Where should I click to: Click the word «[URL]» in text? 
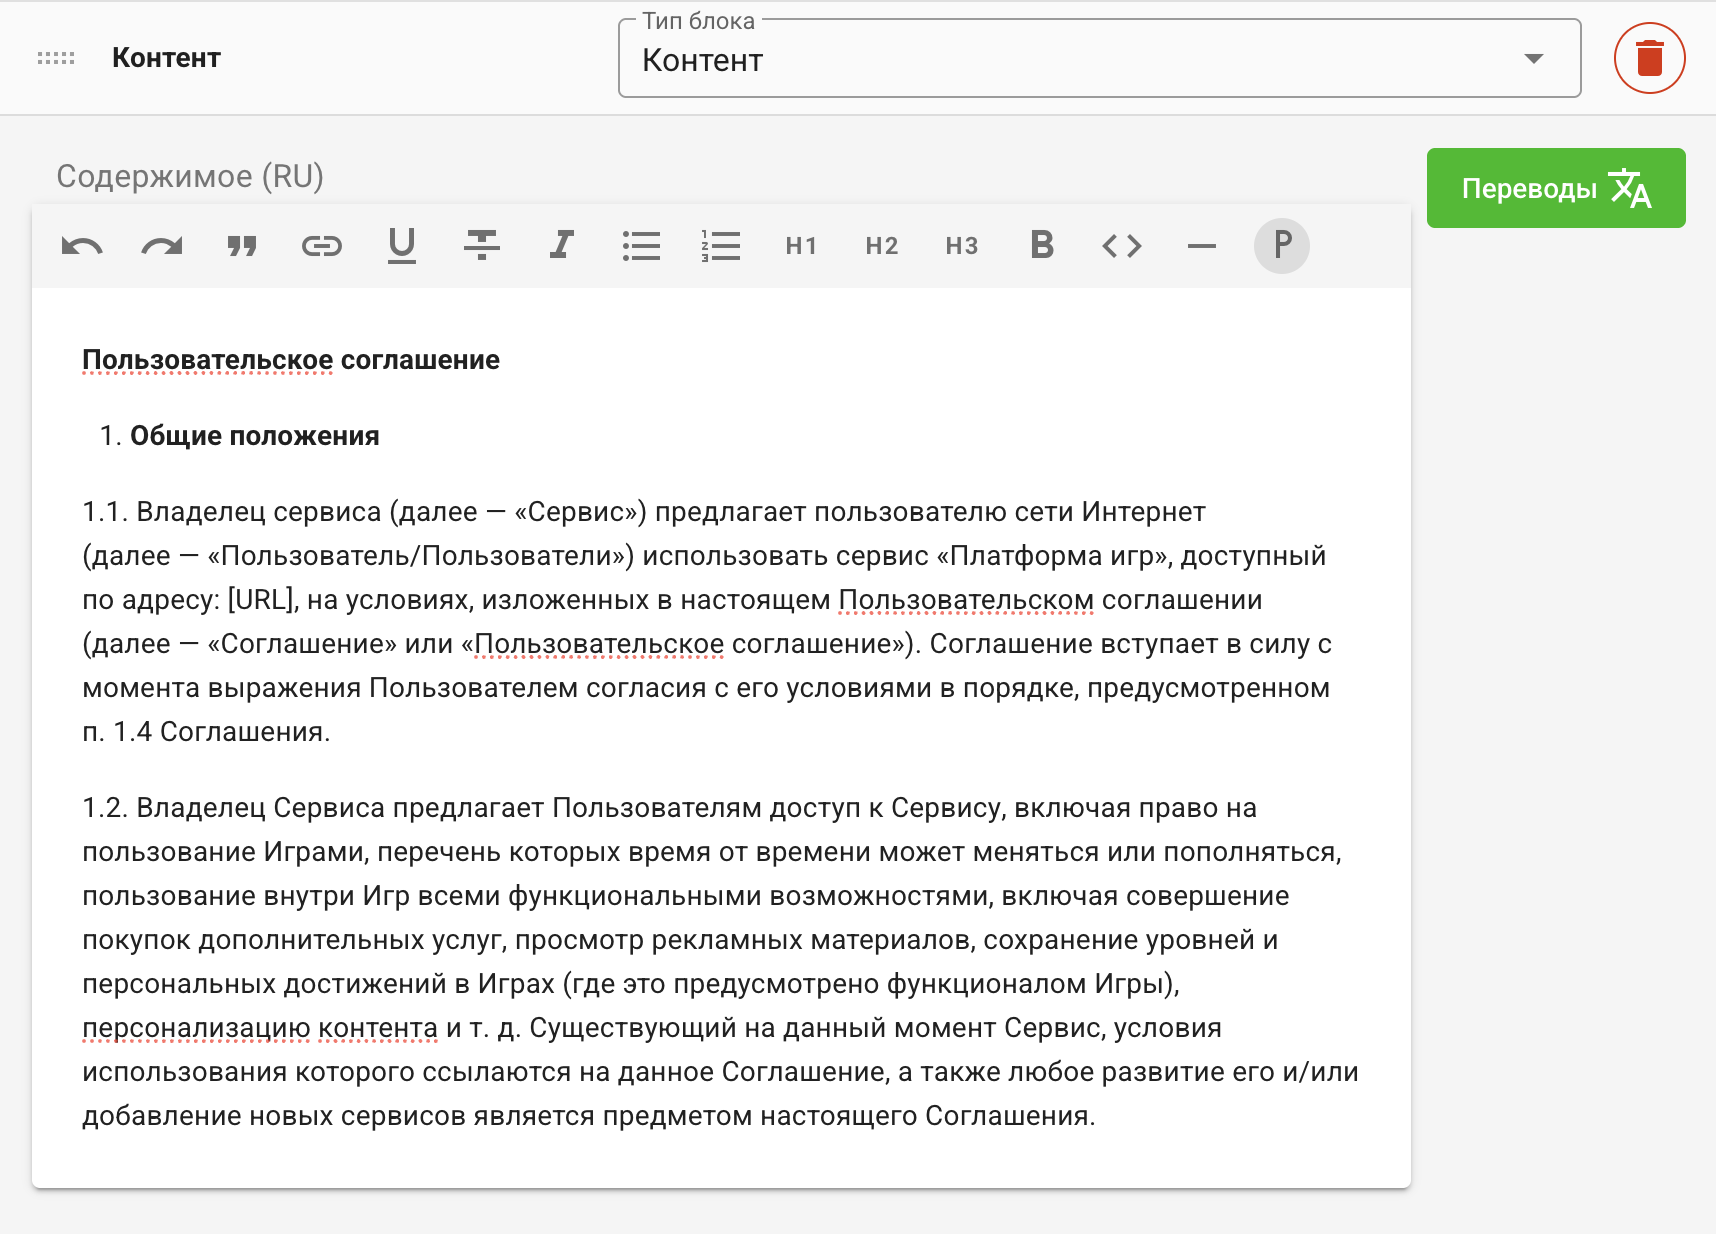click(x=263, y=600)
